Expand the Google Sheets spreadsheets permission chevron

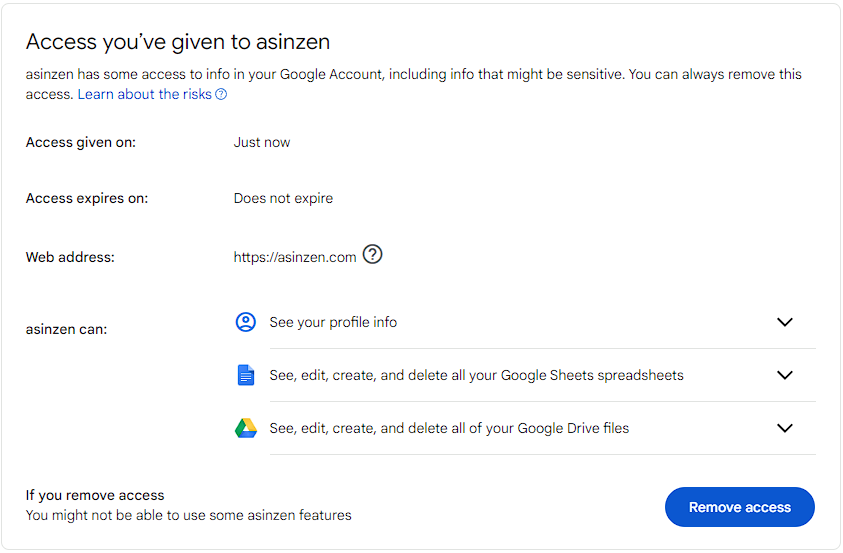coord(785,375)
